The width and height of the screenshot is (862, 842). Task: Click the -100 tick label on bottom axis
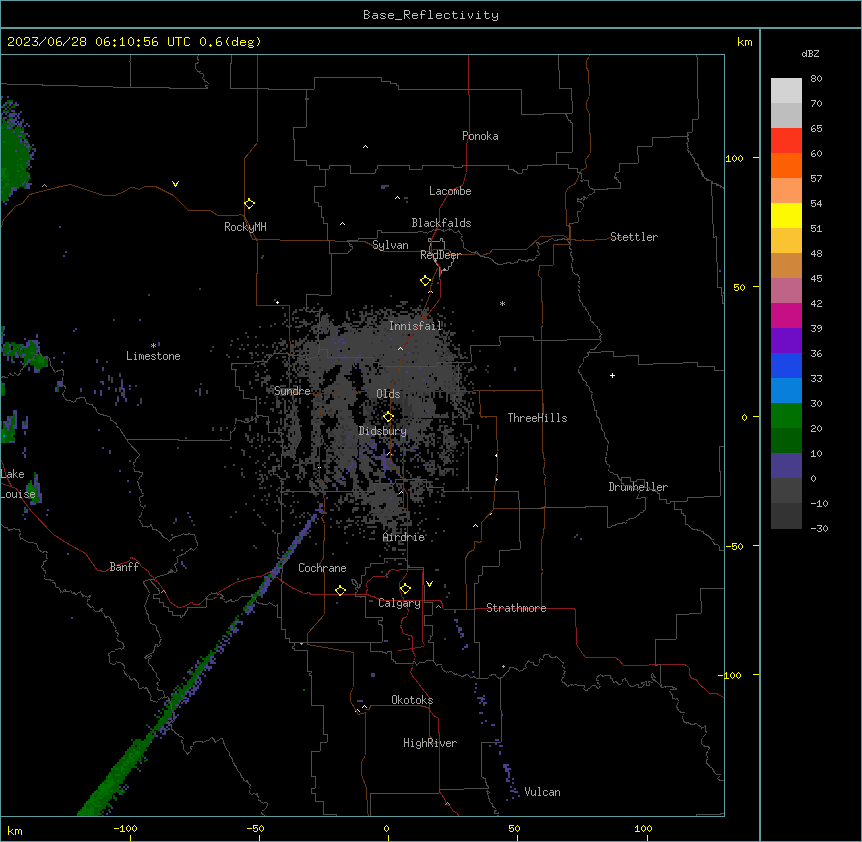125,828
